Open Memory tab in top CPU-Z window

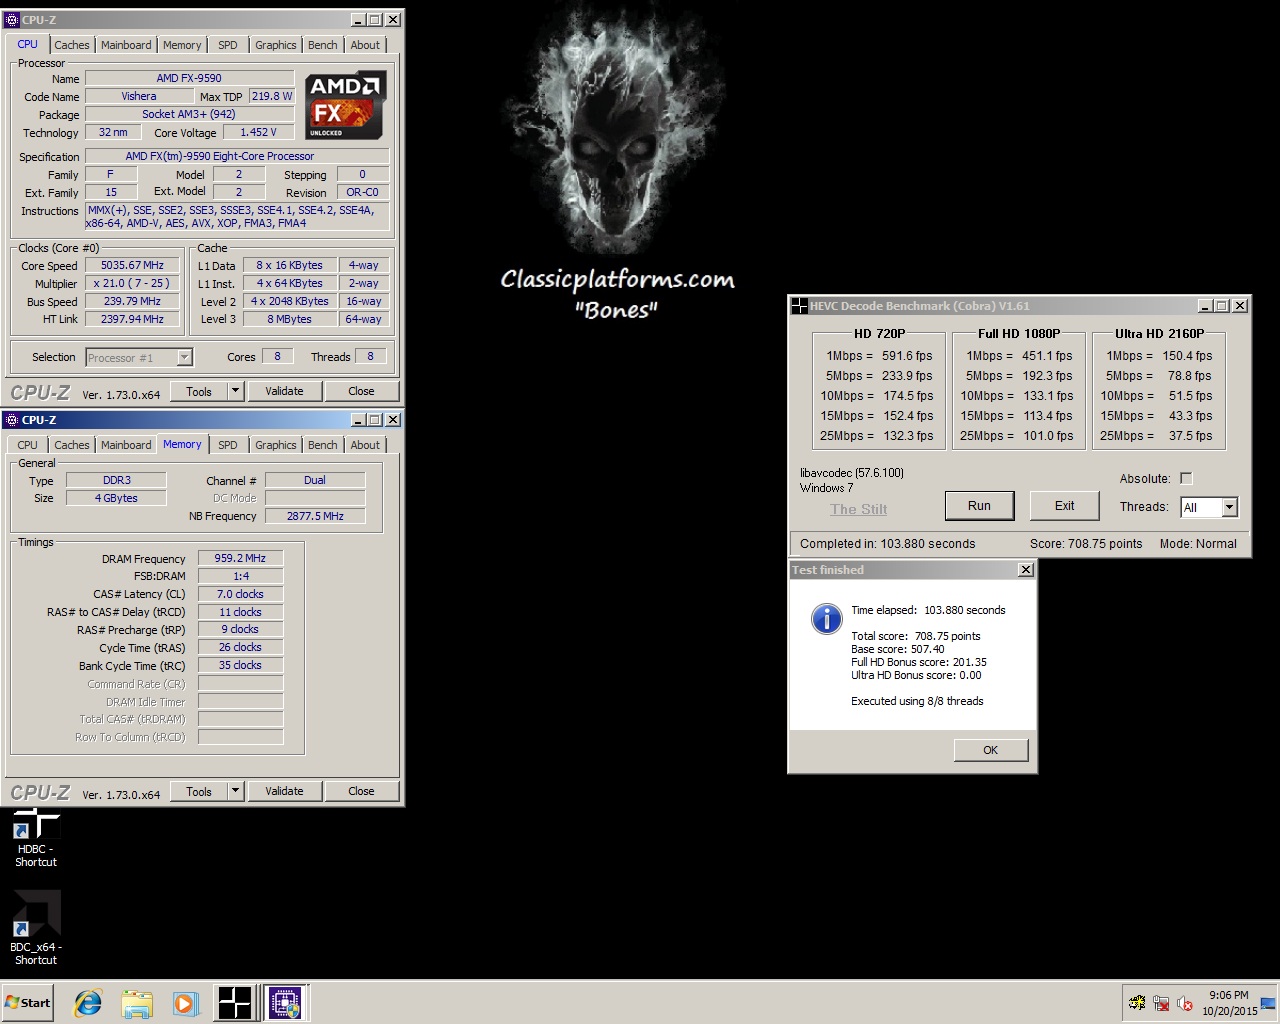tap(182, 45)
